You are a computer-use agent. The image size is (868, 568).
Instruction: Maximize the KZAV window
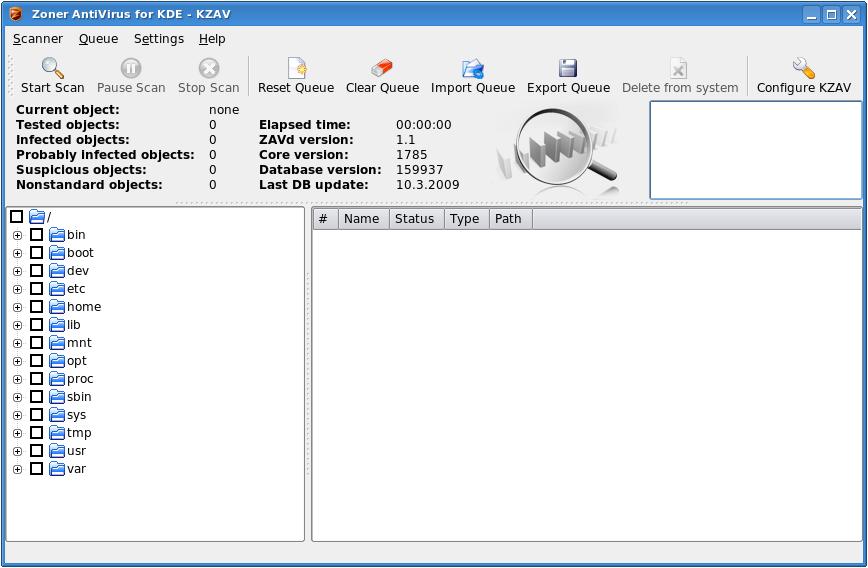(x=831, y=14)
